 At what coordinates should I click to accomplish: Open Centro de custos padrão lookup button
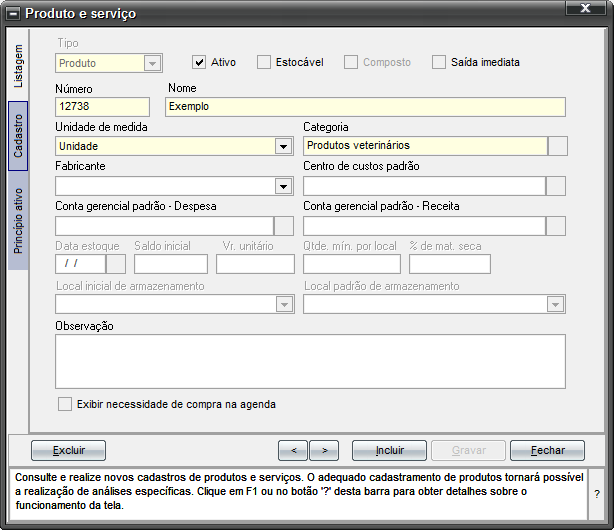pyautogui.click(x=556, y=186)
